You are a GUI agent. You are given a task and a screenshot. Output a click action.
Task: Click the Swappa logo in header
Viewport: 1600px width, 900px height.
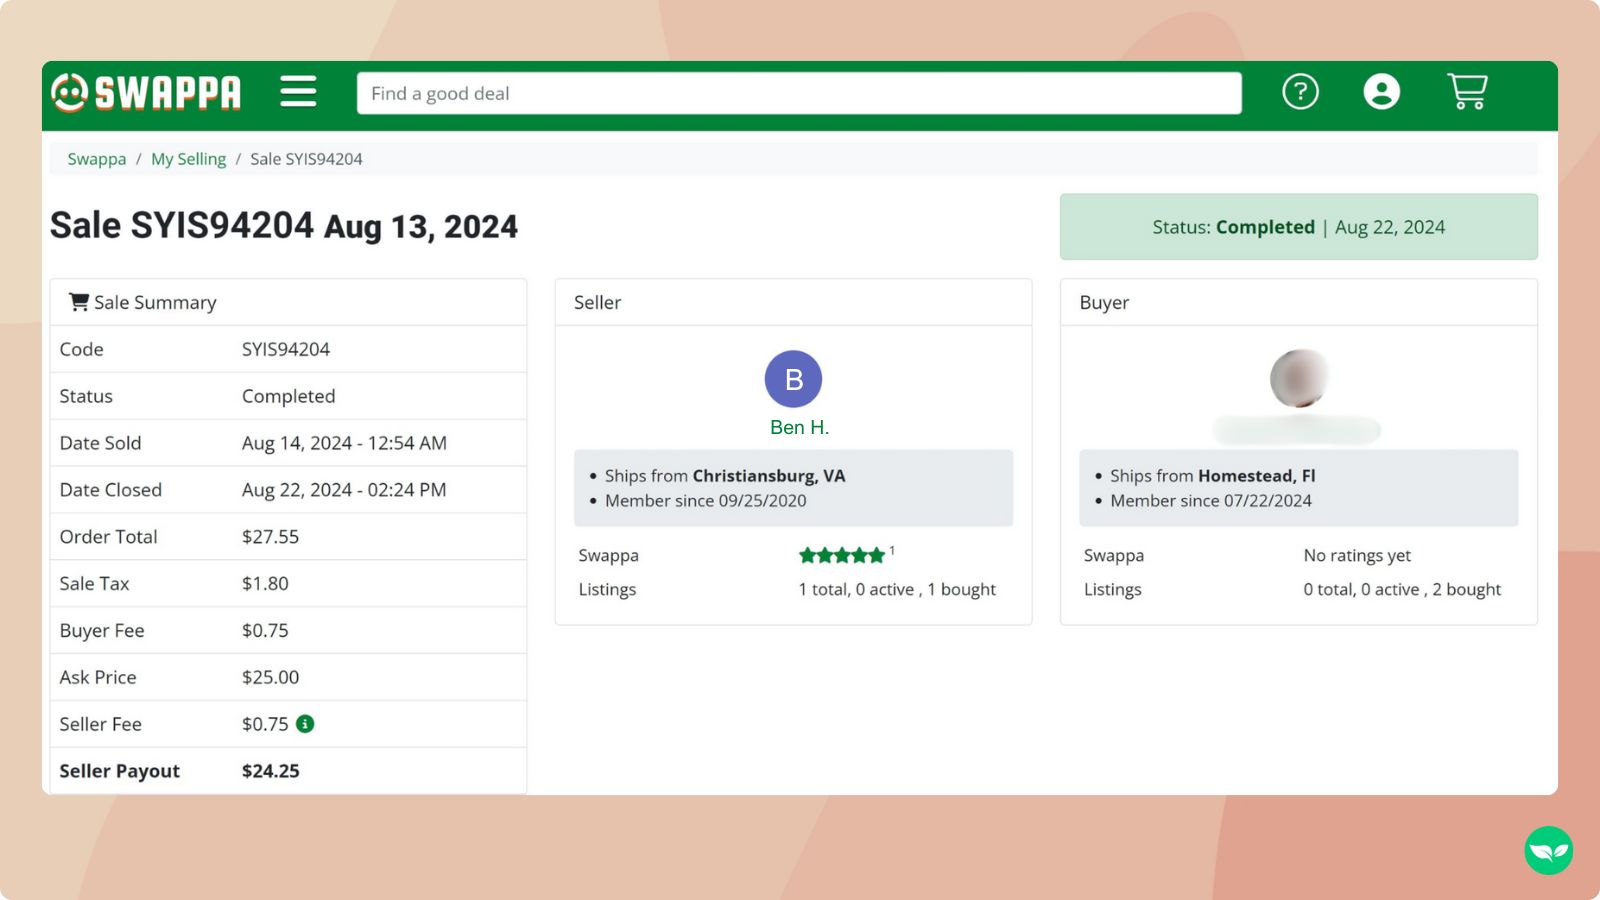point(146,93)
